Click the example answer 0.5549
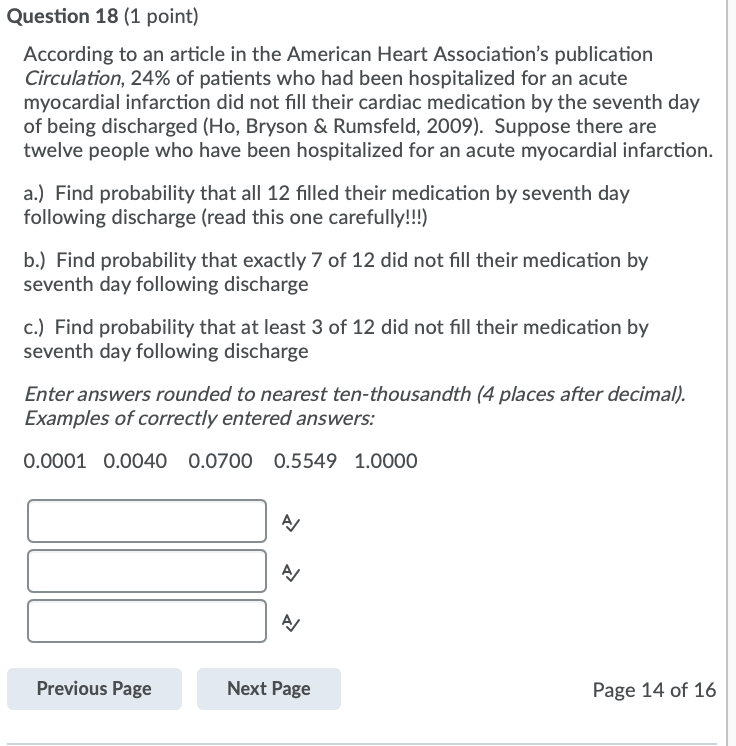 pos(305,461)
